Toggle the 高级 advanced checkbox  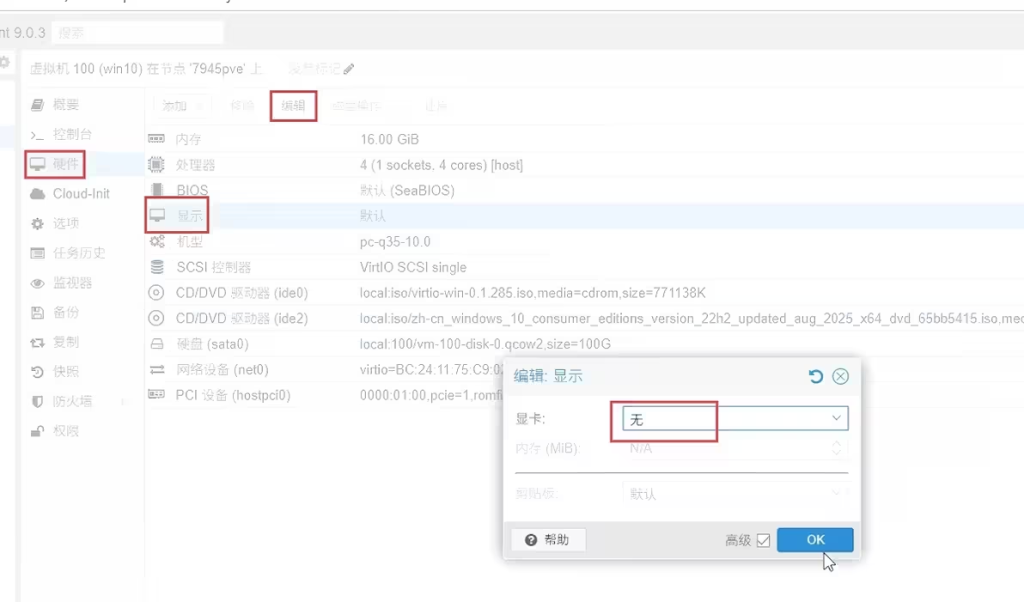point(763,540)
